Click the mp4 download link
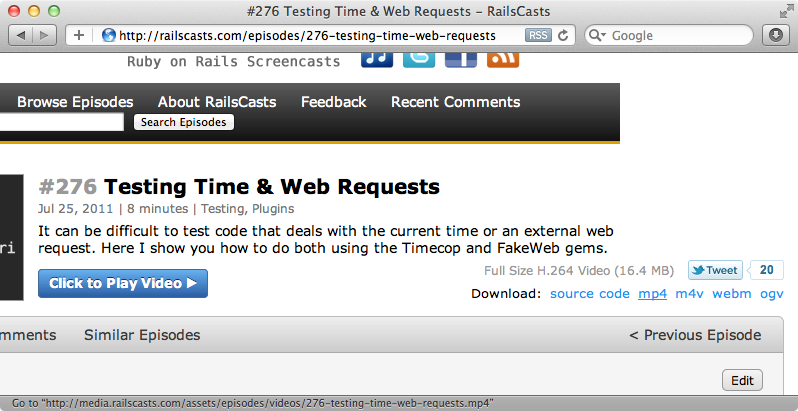This screenshot has height=411, width=798. [x=652, y=293]
